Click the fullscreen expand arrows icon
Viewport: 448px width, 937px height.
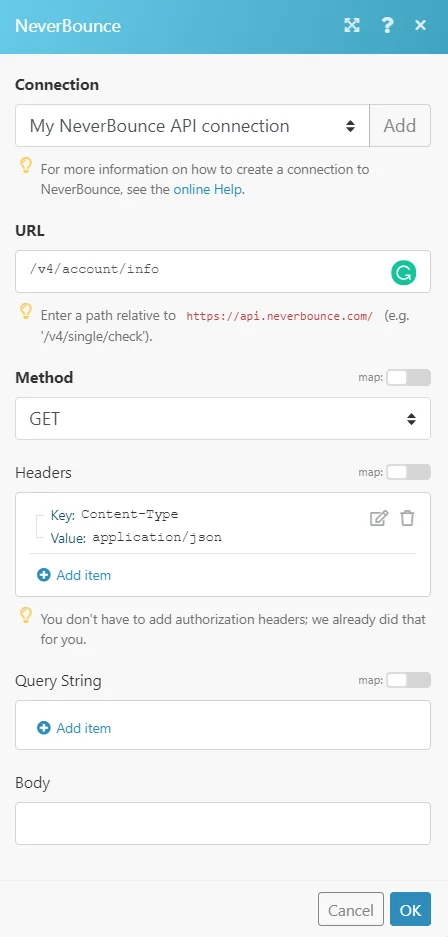coord(352,25)
